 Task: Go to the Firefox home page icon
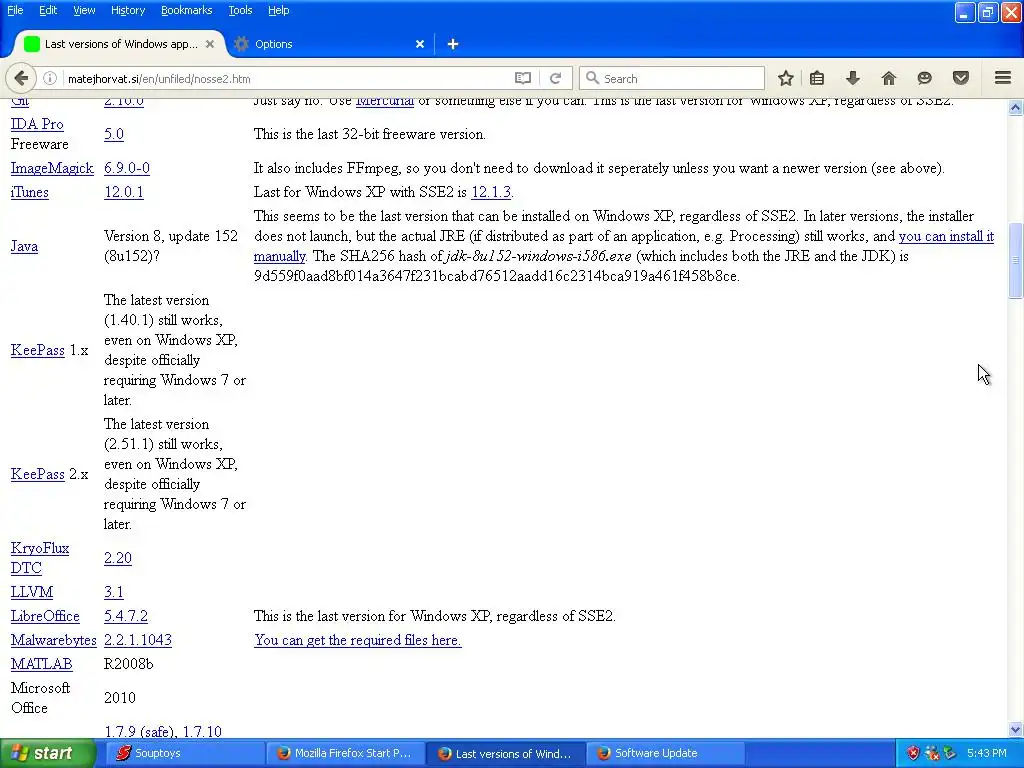click(888, 78)
